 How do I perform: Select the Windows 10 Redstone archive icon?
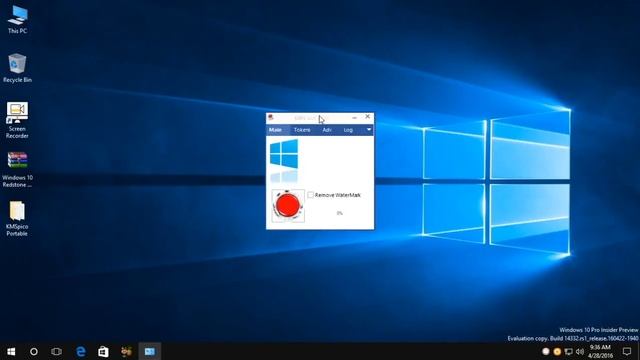point(17,170)
